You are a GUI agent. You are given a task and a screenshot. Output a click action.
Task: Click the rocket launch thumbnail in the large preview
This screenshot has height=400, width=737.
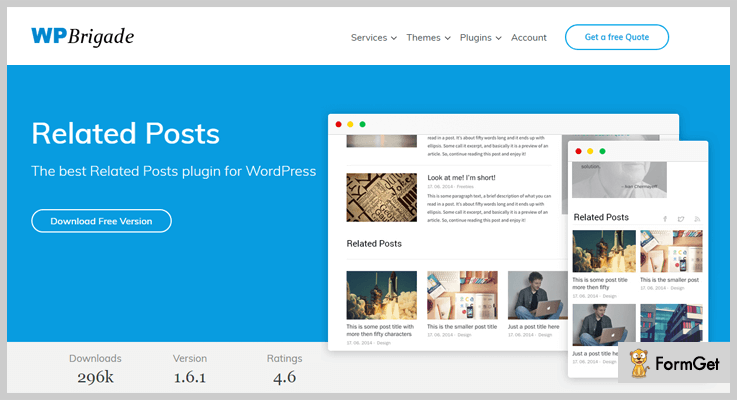(x=382, y=295)
